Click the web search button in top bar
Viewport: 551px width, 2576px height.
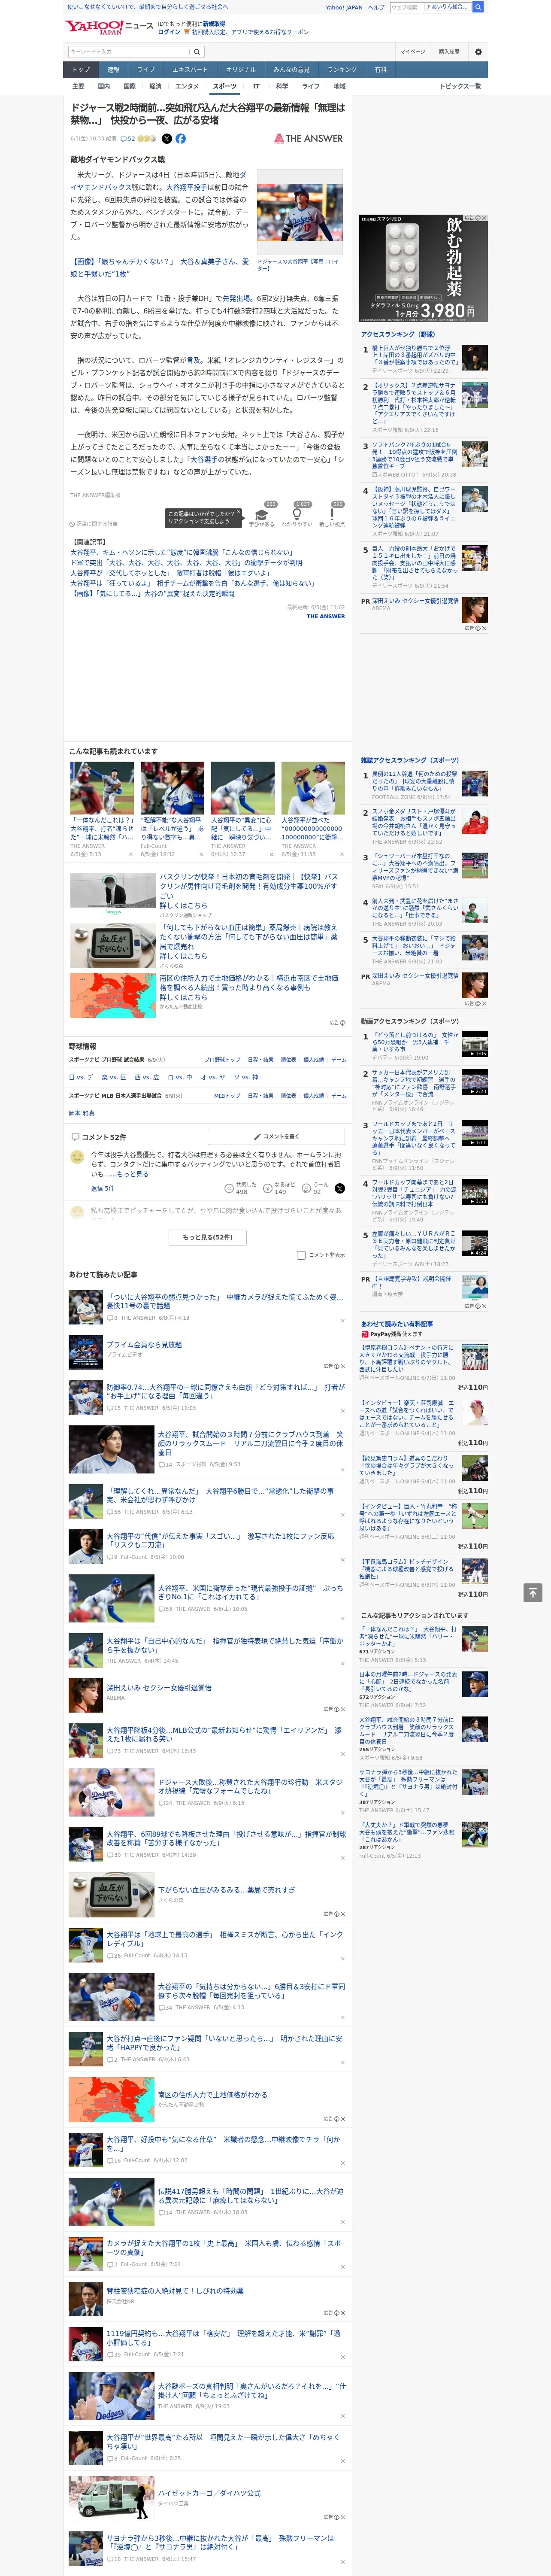point(478,7)
